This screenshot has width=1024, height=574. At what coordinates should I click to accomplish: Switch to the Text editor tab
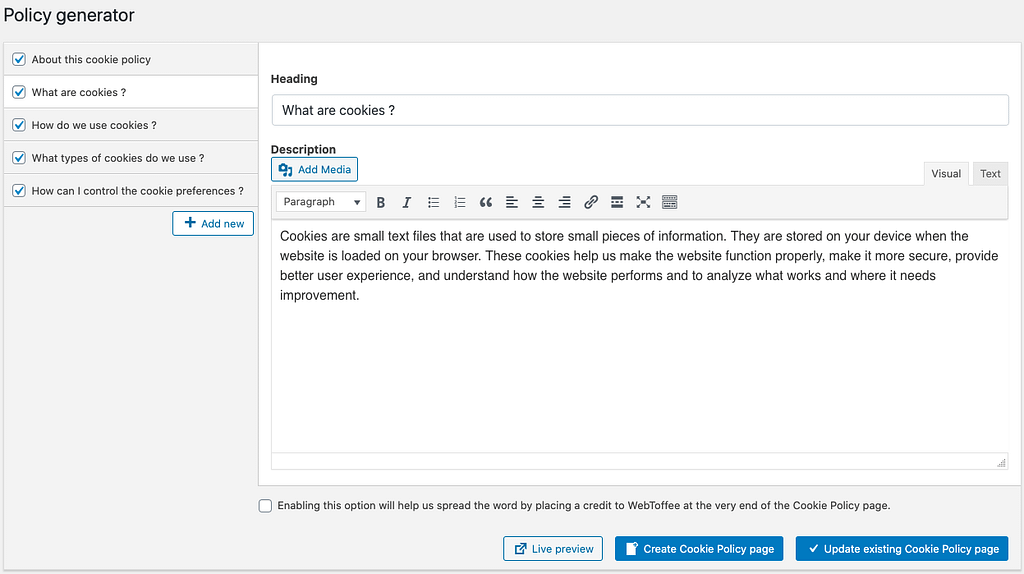[x=990, y=174]
